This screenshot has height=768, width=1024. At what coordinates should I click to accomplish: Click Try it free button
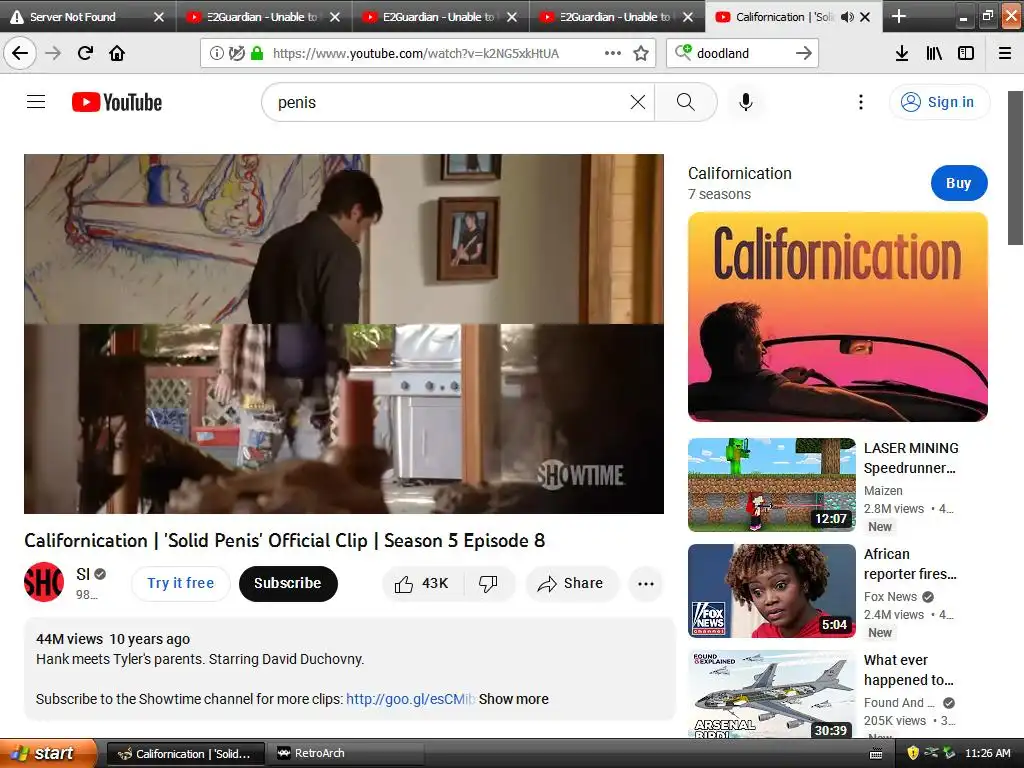point(181,583)
